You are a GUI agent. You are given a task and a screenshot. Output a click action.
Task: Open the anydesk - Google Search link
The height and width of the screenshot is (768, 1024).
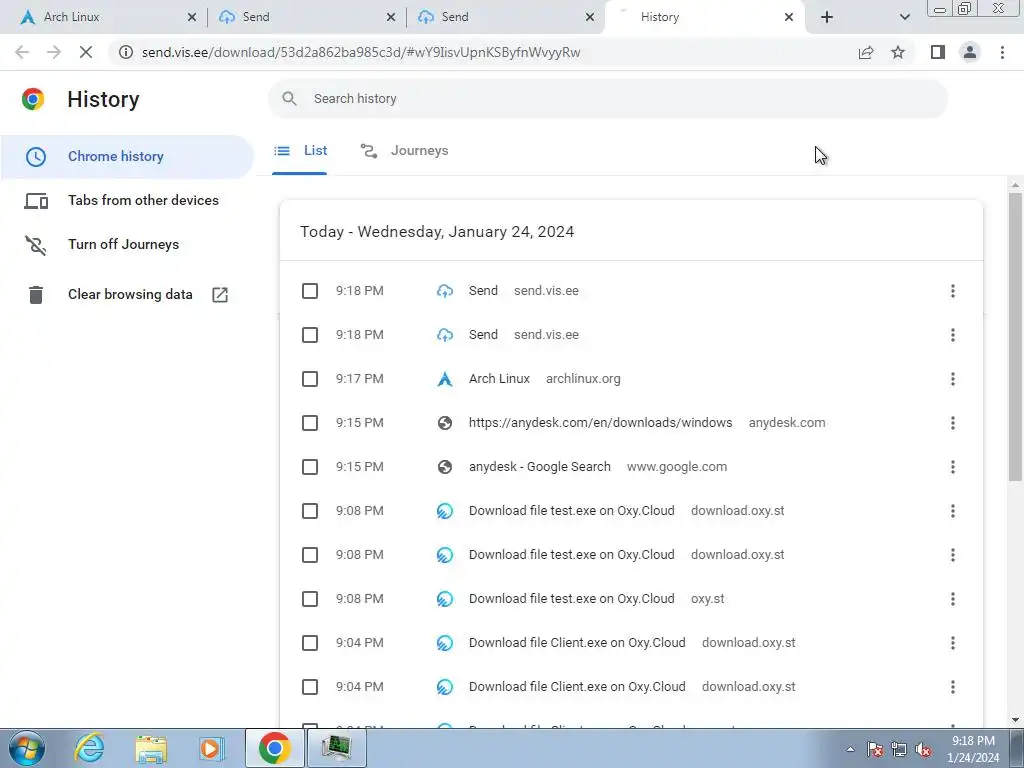tap(539, 467)
